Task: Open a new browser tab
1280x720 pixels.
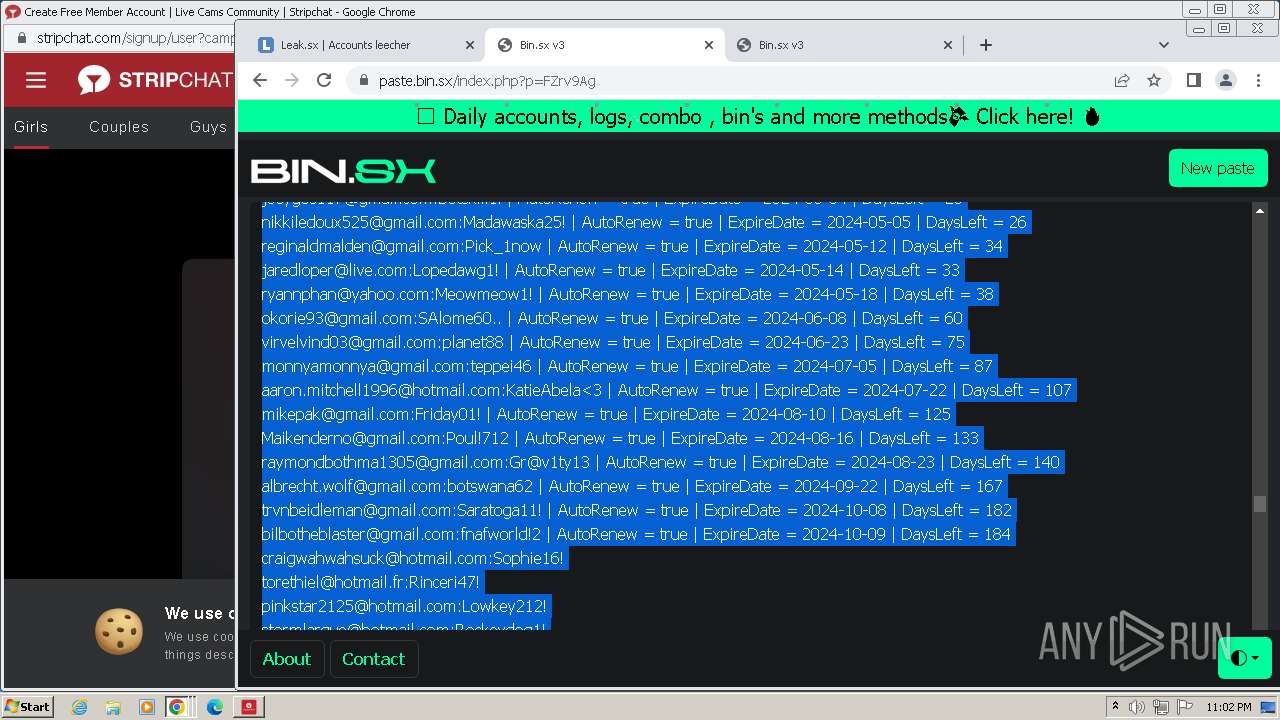Action: coord(986,45)
